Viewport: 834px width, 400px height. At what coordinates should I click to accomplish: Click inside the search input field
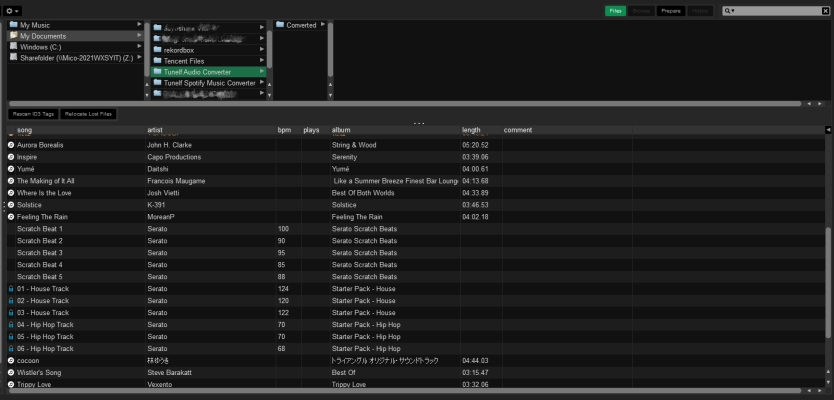779,11
